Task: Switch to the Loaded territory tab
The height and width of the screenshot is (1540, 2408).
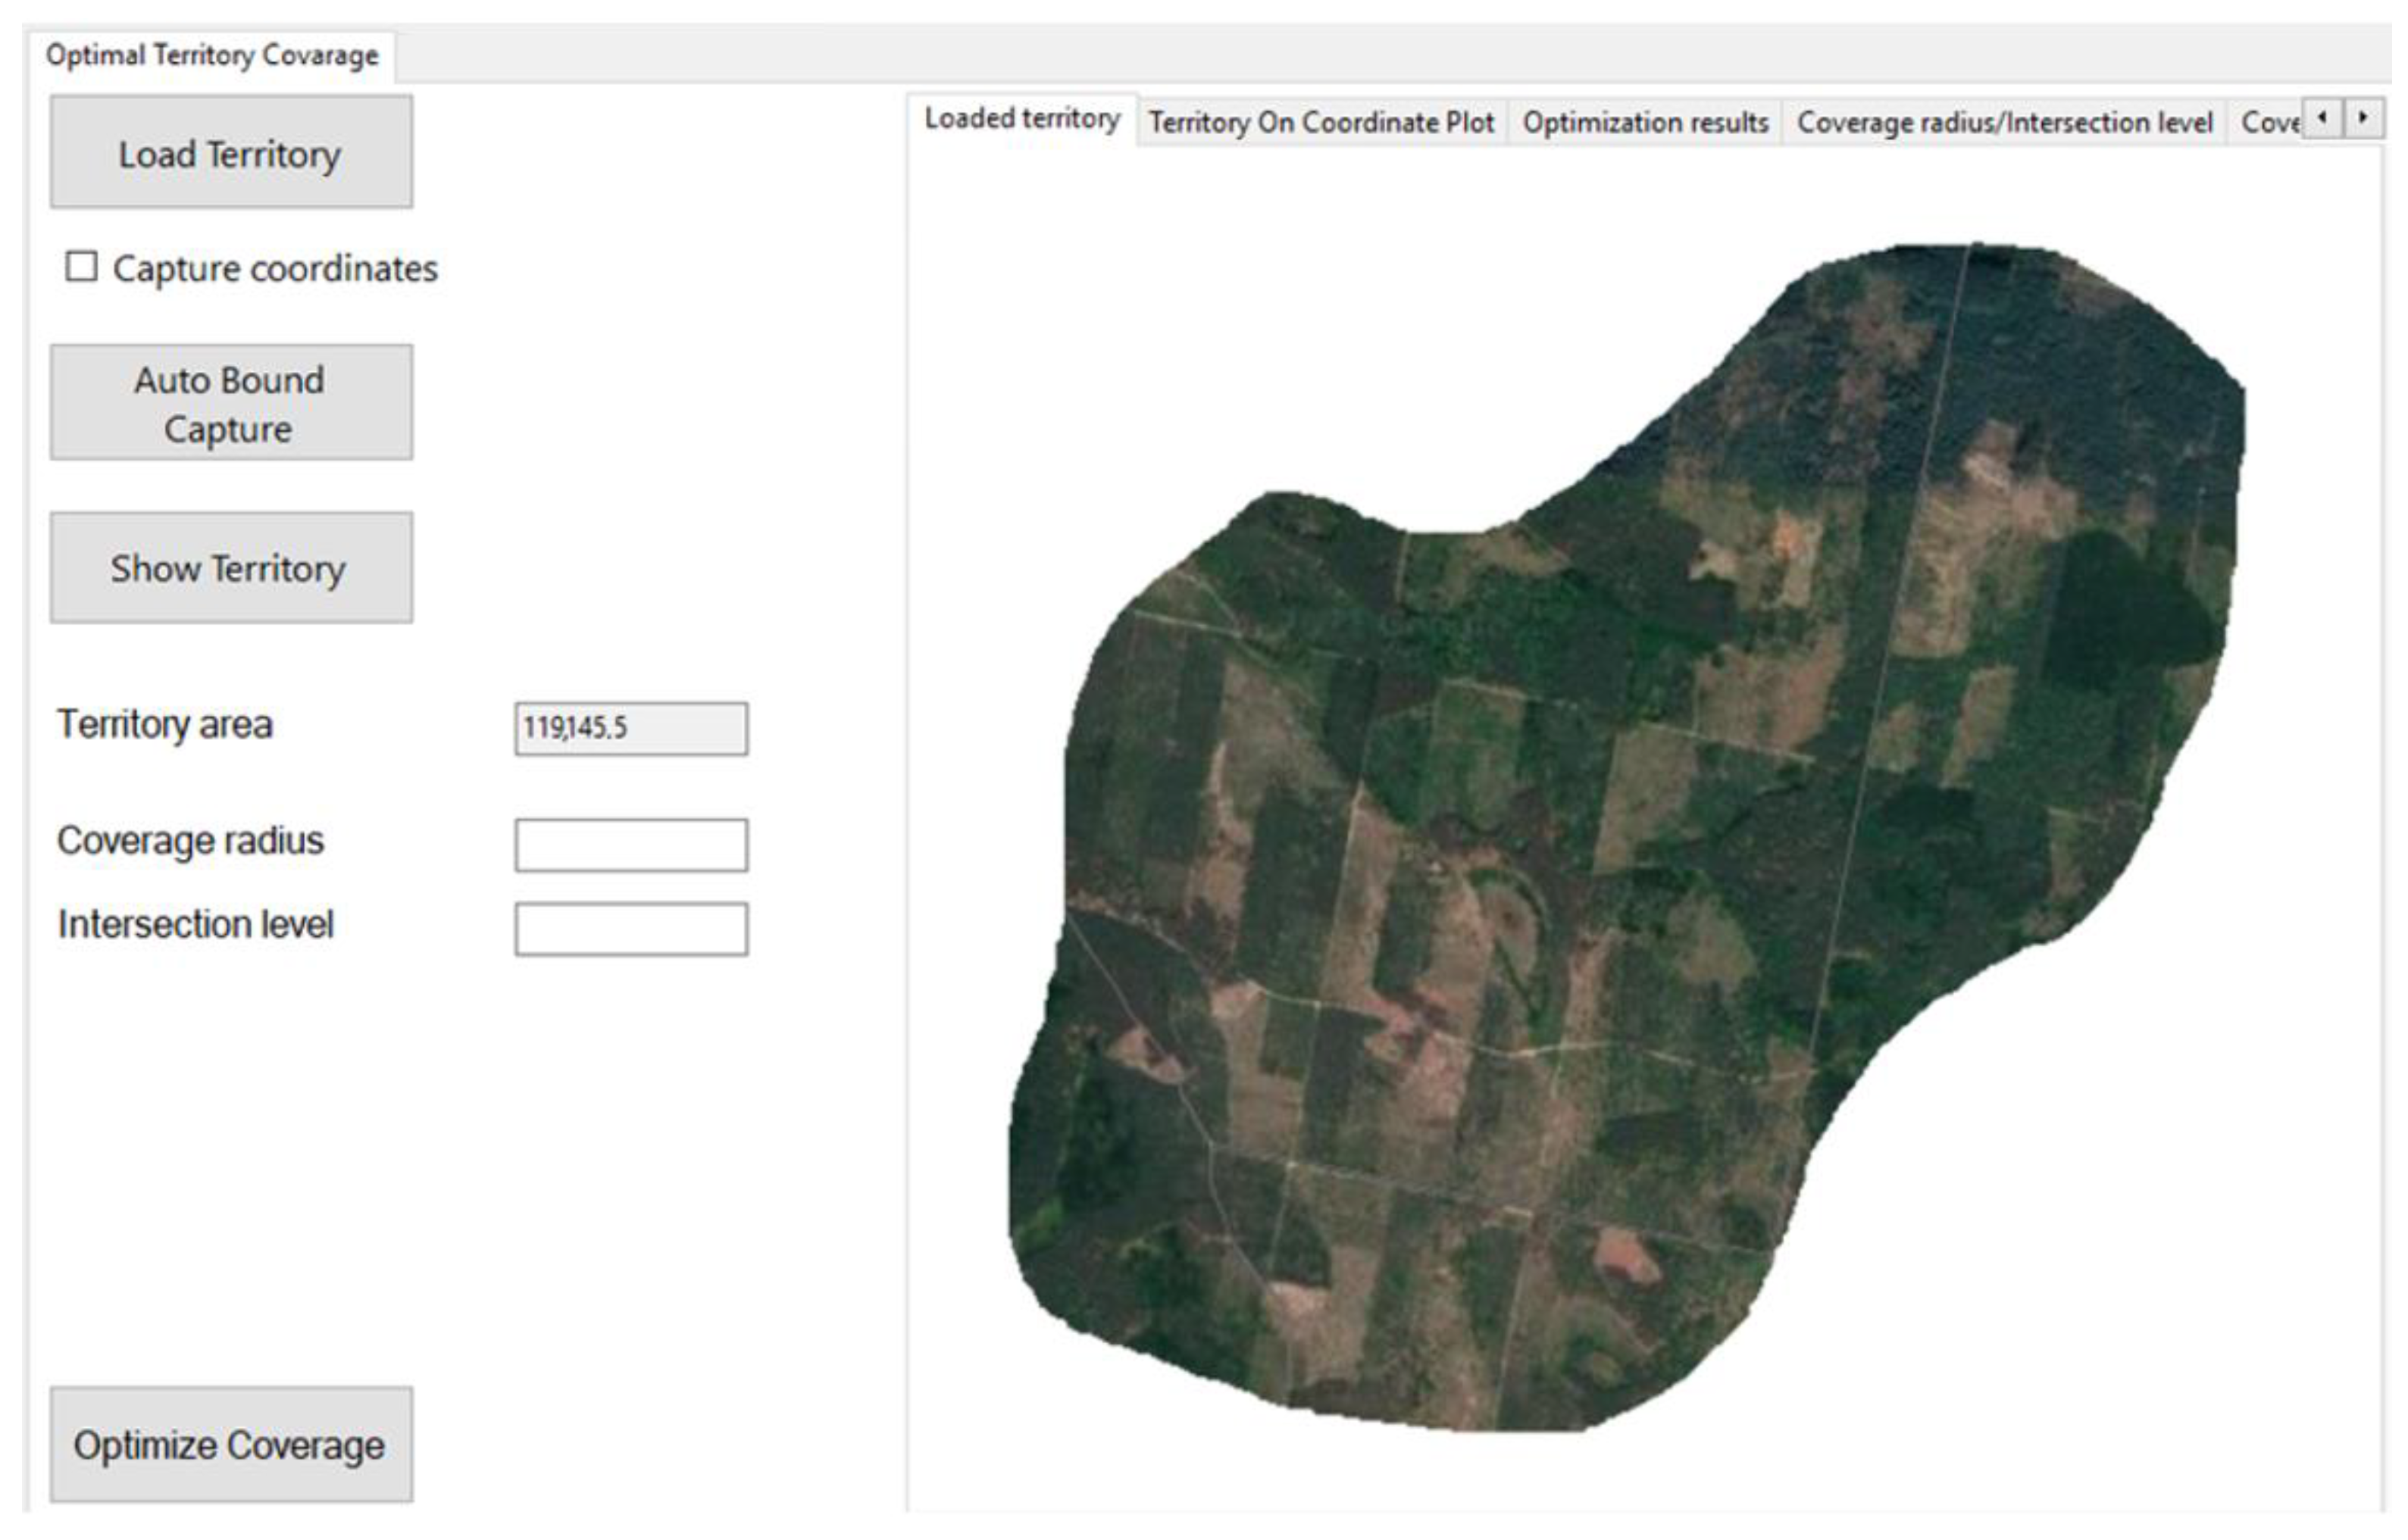Action: click(1021, 119)
